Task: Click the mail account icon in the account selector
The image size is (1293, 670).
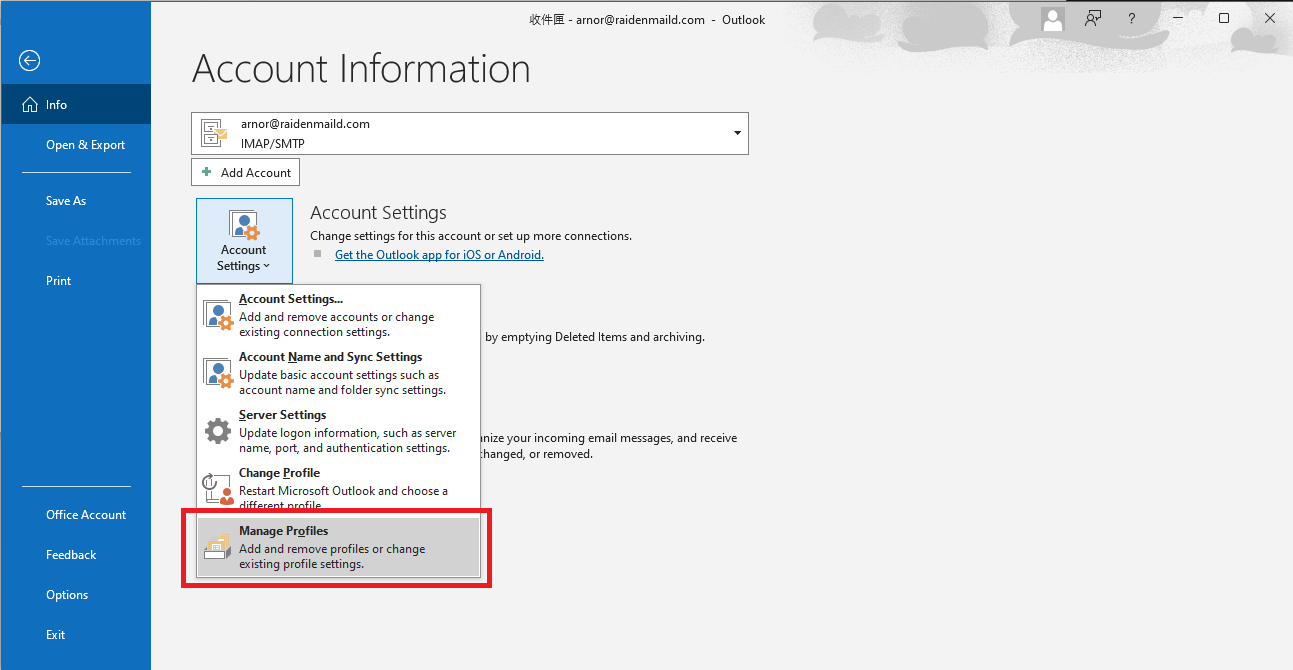Action: (x=214, y=133)
